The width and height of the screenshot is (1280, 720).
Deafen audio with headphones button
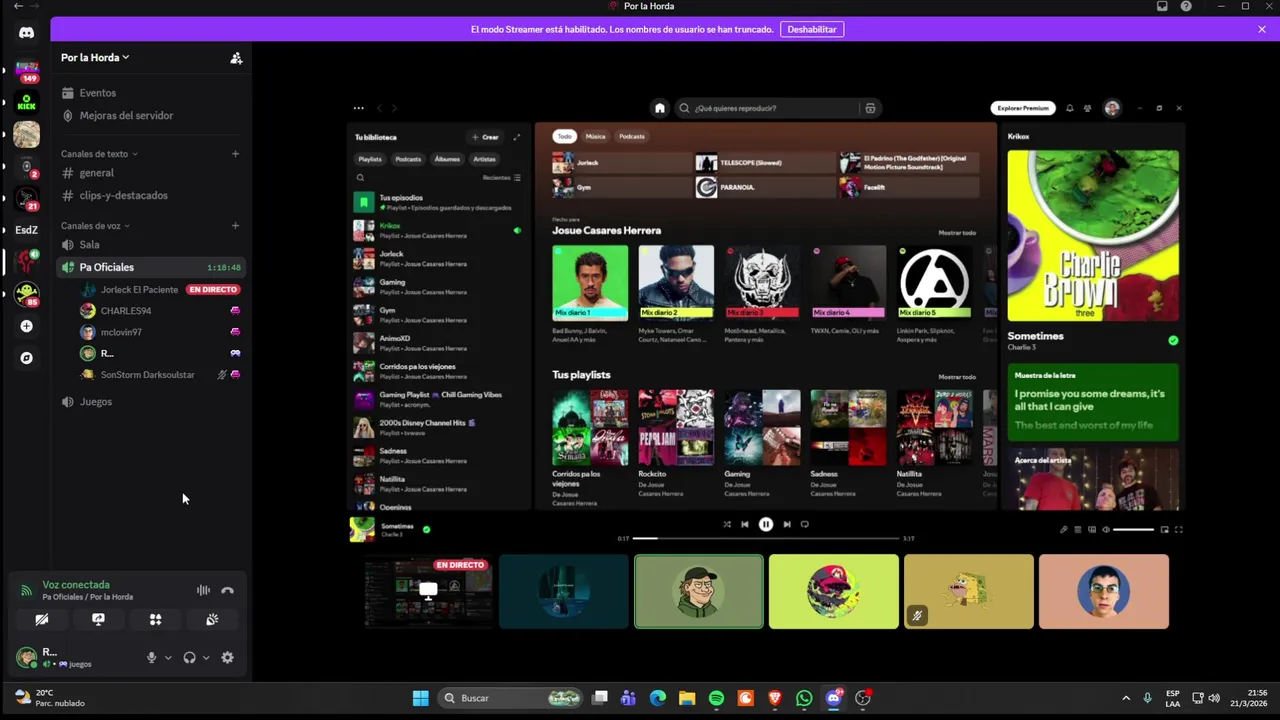pyautogui.click(x=189, y=657)
